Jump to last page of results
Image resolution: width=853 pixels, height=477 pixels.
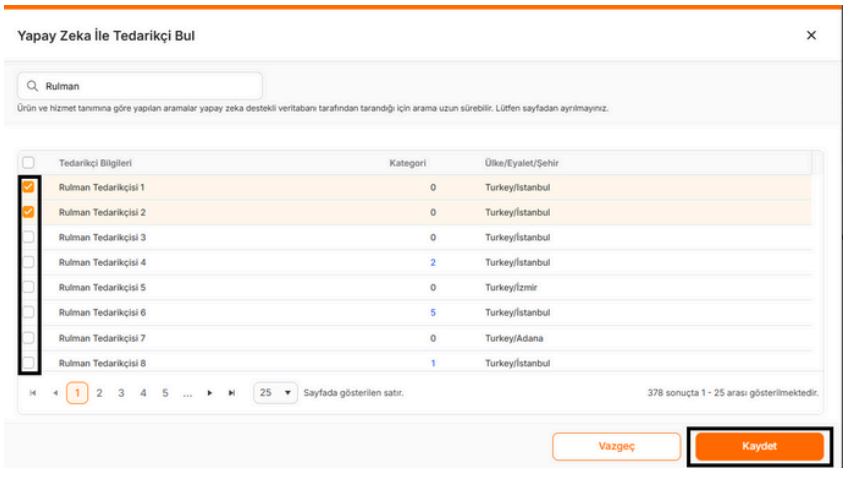point(232,394)
